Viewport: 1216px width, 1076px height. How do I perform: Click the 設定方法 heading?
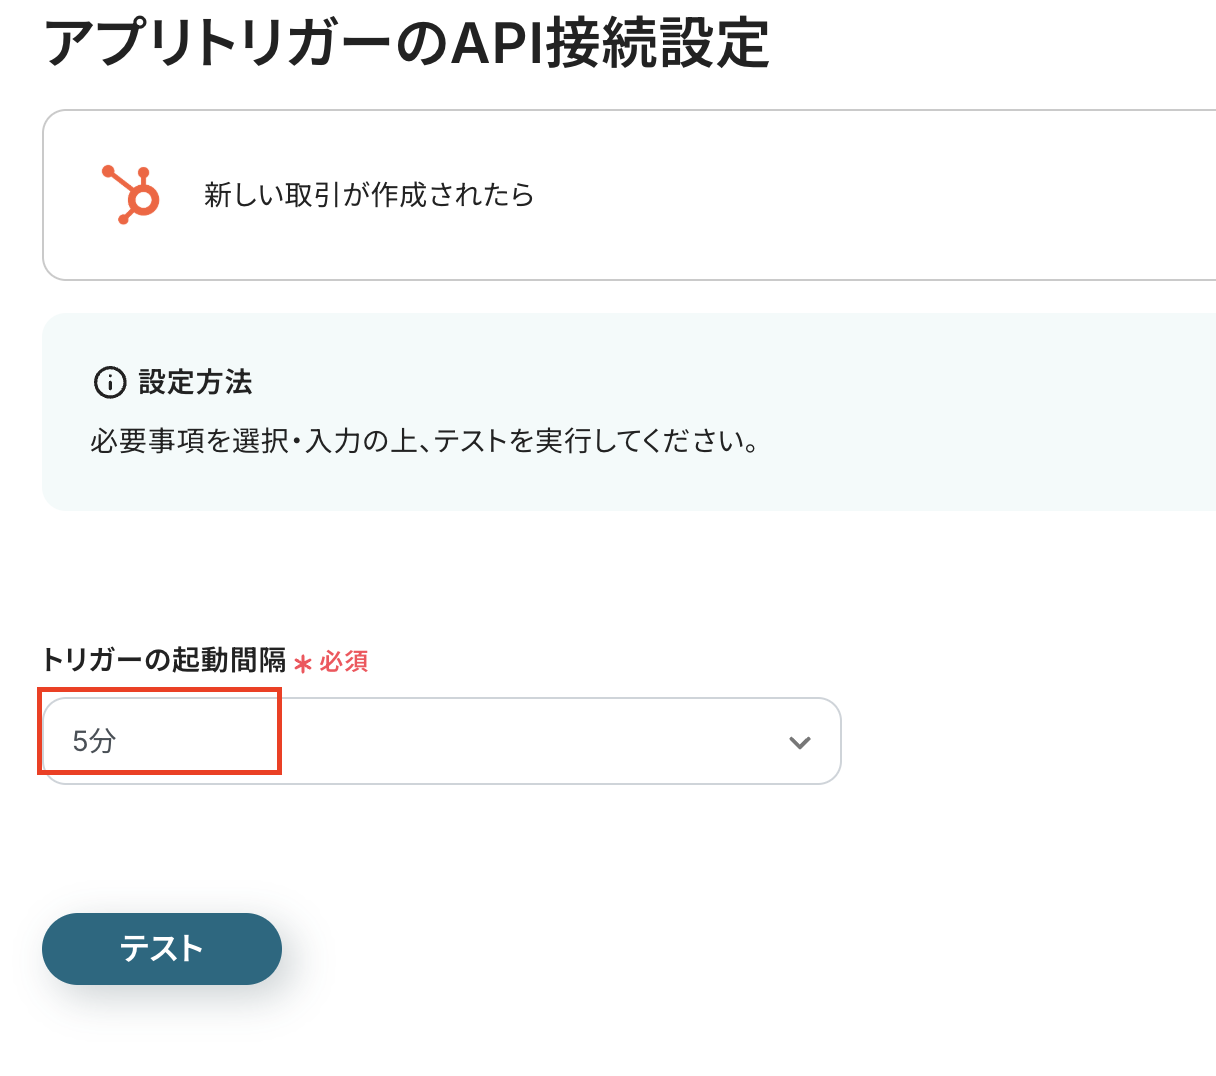(x=195, y=382)
